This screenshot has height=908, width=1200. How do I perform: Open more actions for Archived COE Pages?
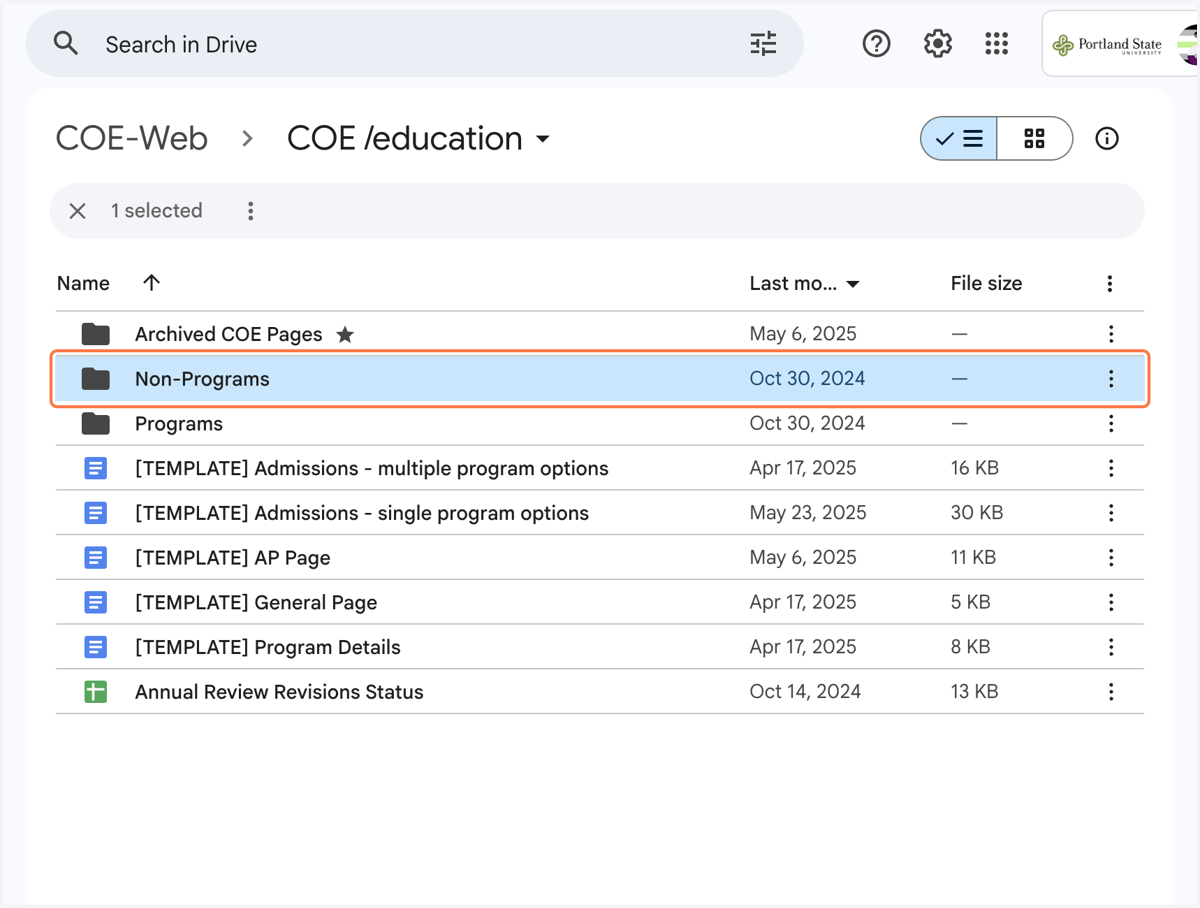[x=1110, y=334]
